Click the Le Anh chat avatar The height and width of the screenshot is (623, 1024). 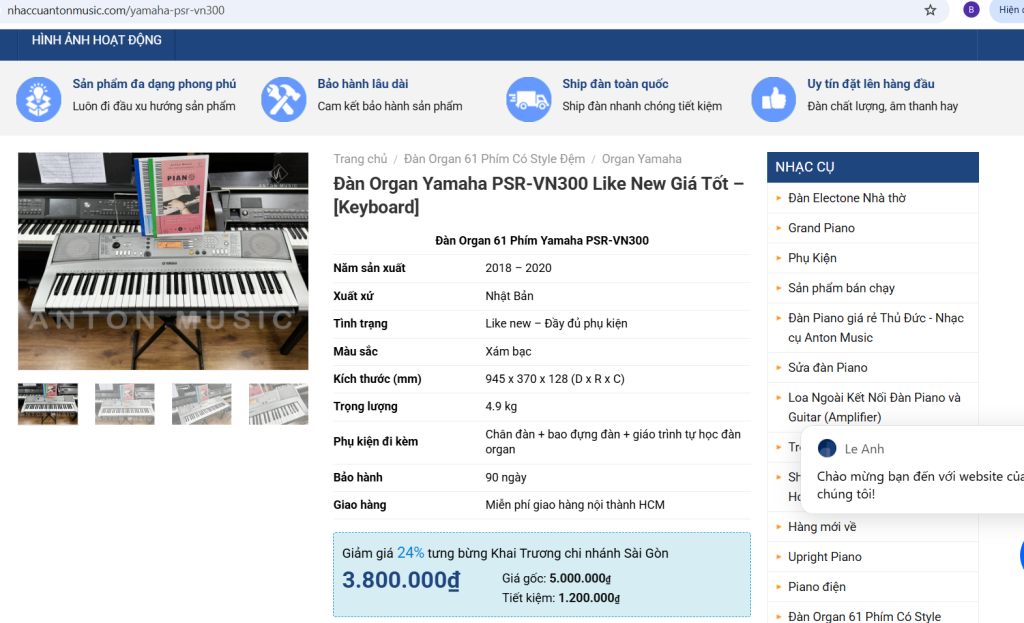(827, 448)
